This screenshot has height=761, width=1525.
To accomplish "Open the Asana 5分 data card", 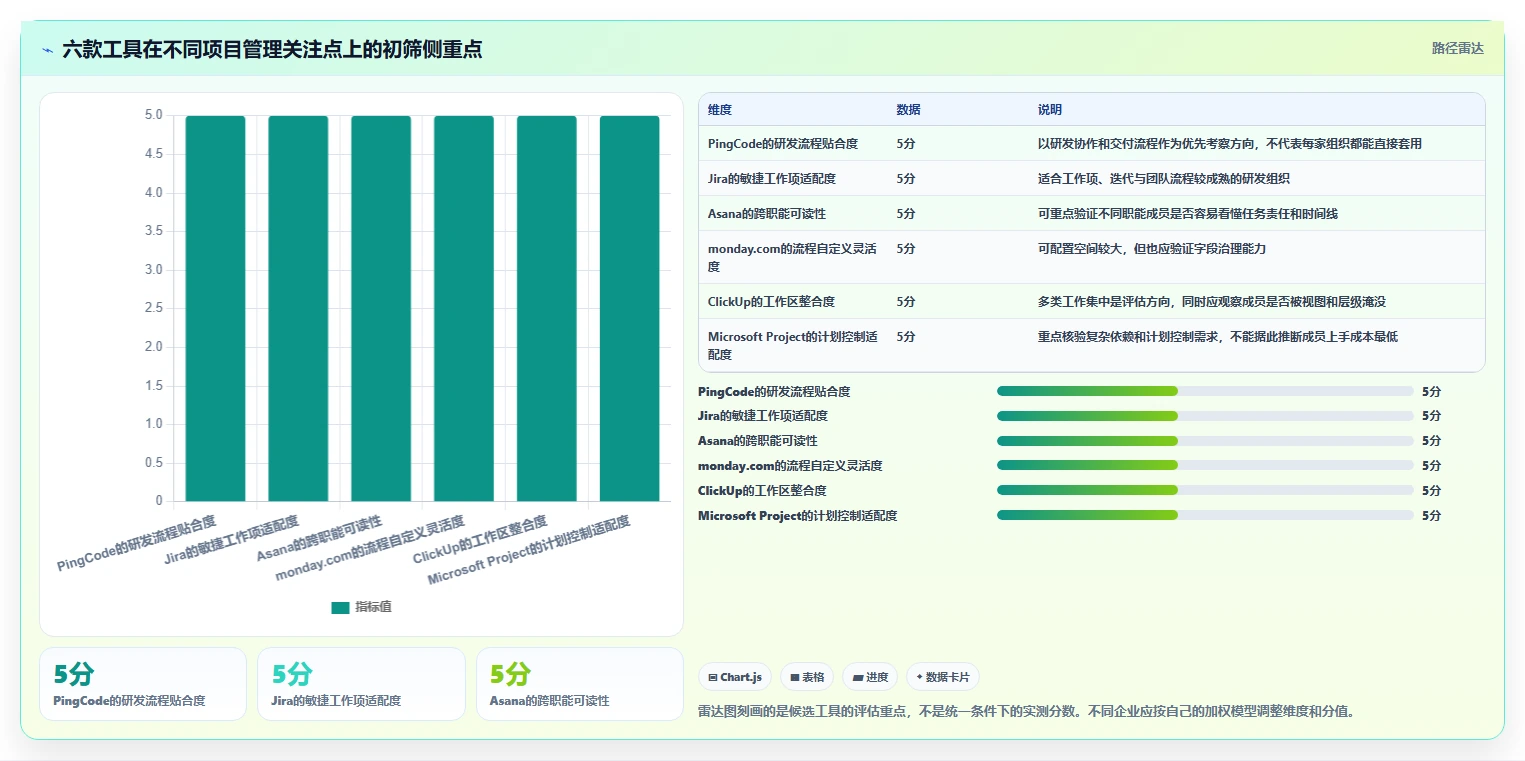I will click(x=580, y=684).
